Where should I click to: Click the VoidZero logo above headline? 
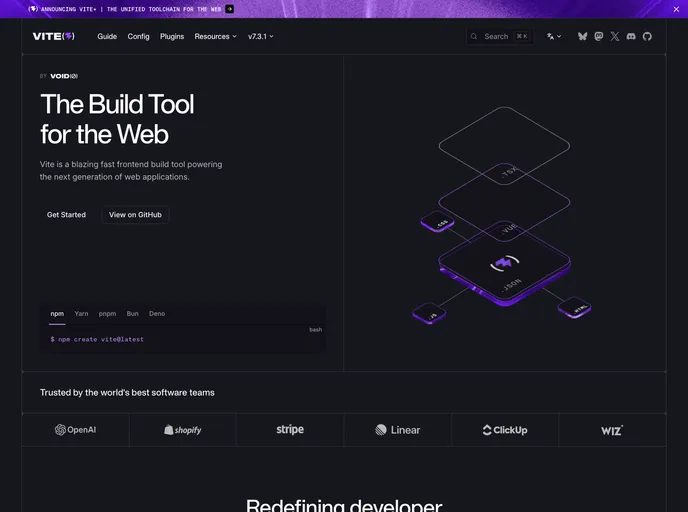pyautogui.click(x=64, y=76)
